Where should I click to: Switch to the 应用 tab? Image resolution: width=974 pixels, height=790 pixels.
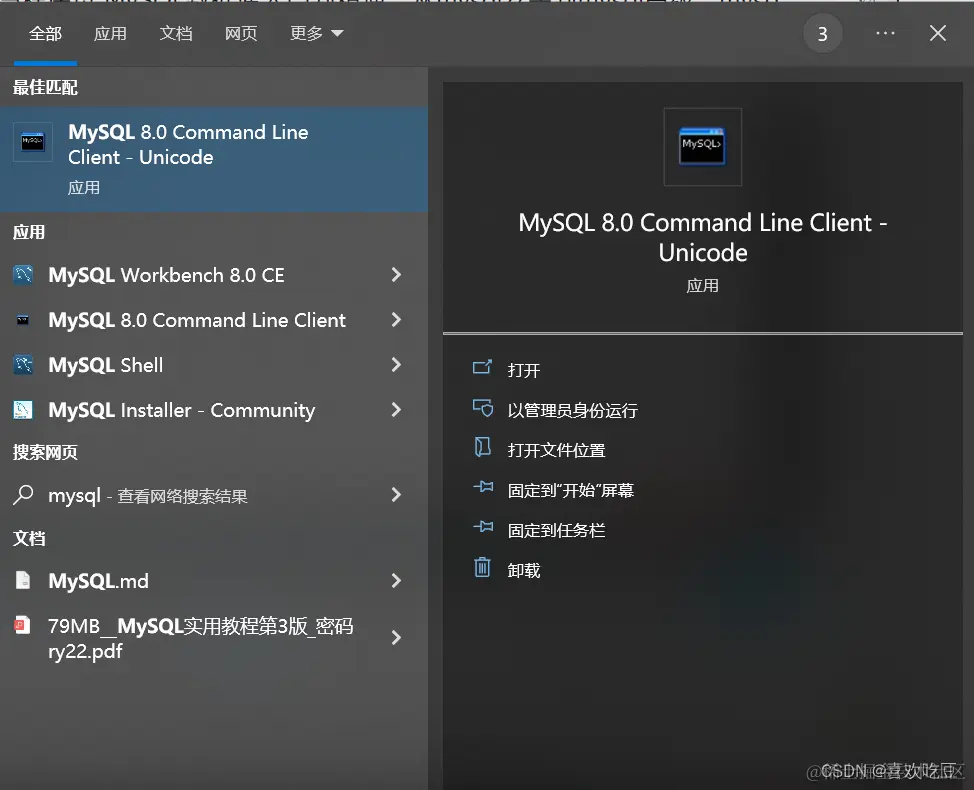click(110, 34)
